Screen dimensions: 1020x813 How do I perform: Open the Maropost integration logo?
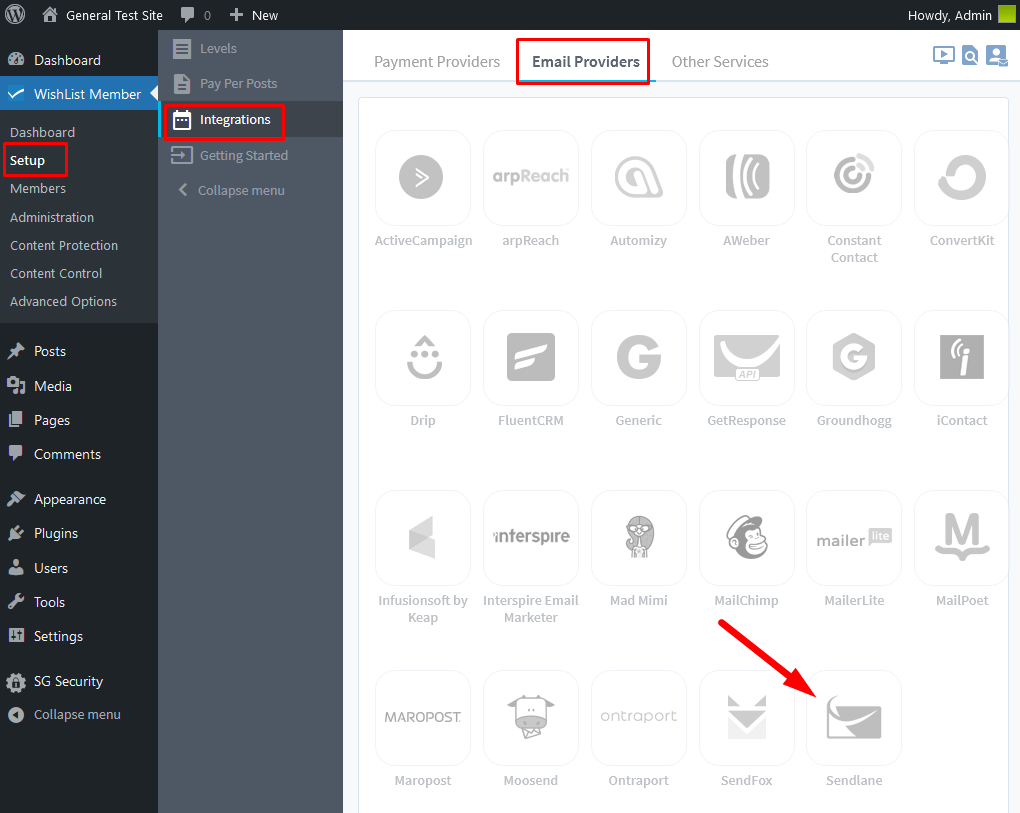(422, 718)
